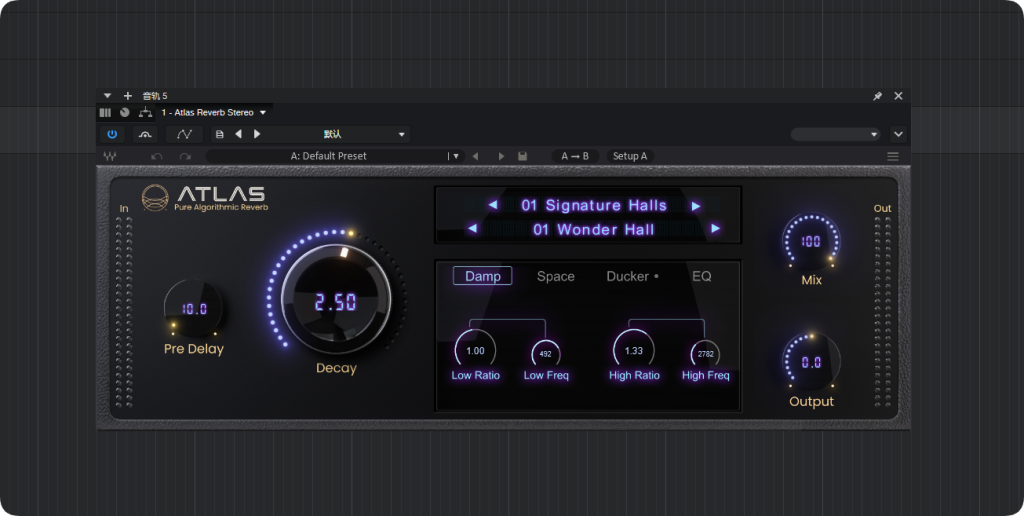Click the Decay value 2.50
1024x516 pixels.
(x=336, y=302)
